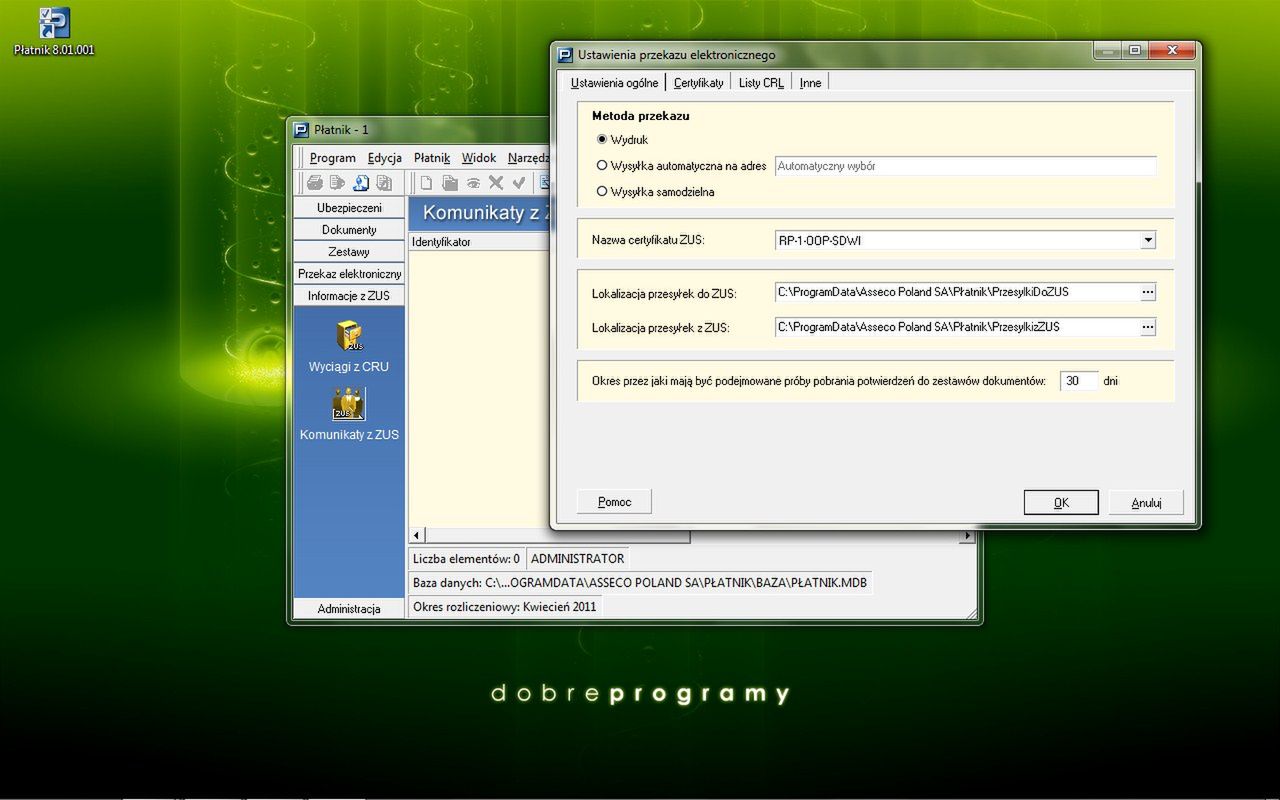Click Liczba elementów: 0 status entry
Image resolution: width=1280 pixels, height=800 pixels.
466,559
